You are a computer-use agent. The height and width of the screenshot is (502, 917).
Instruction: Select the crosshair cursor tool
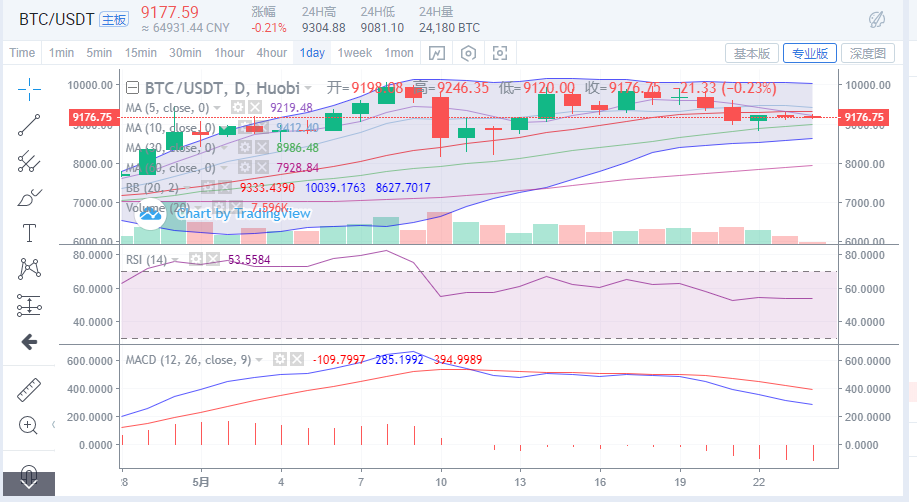(x=29, y=90)
